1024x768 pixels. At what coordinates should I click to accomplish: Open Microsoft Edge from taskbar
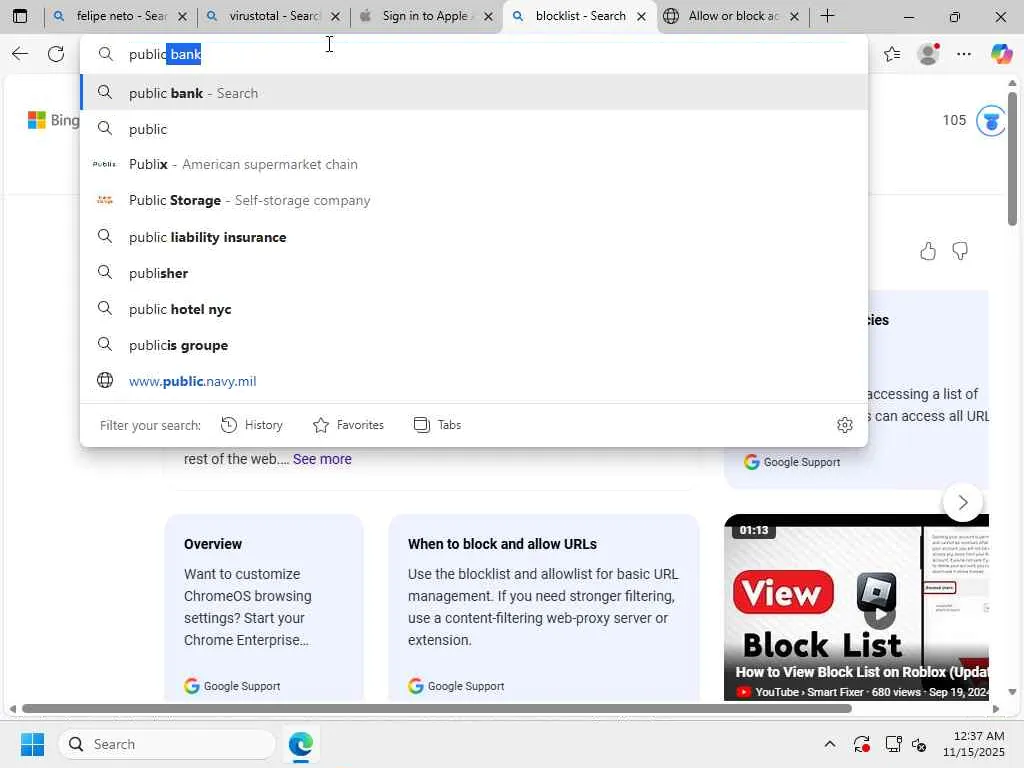click(300, 744)
